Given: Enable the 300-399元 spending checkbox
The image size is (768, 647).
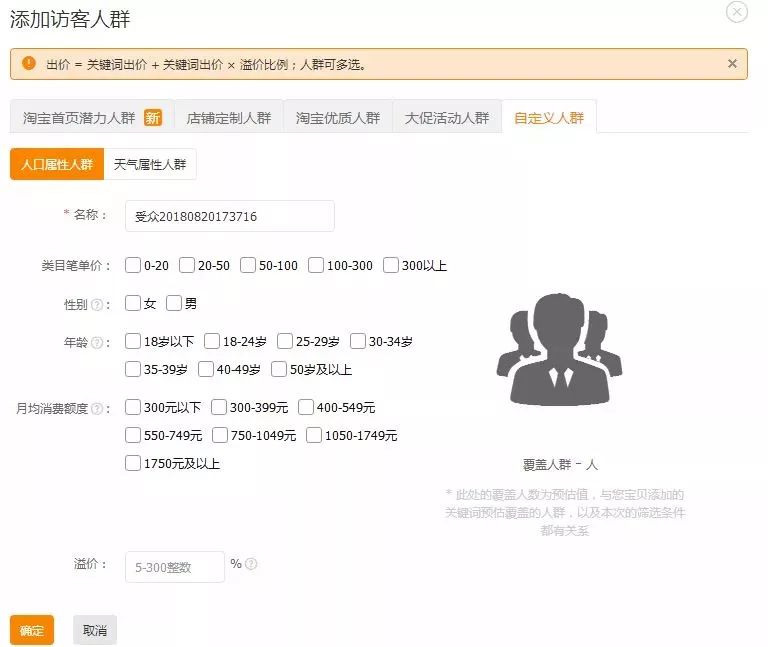Looking at the screenshot, I should pos(219,407).
